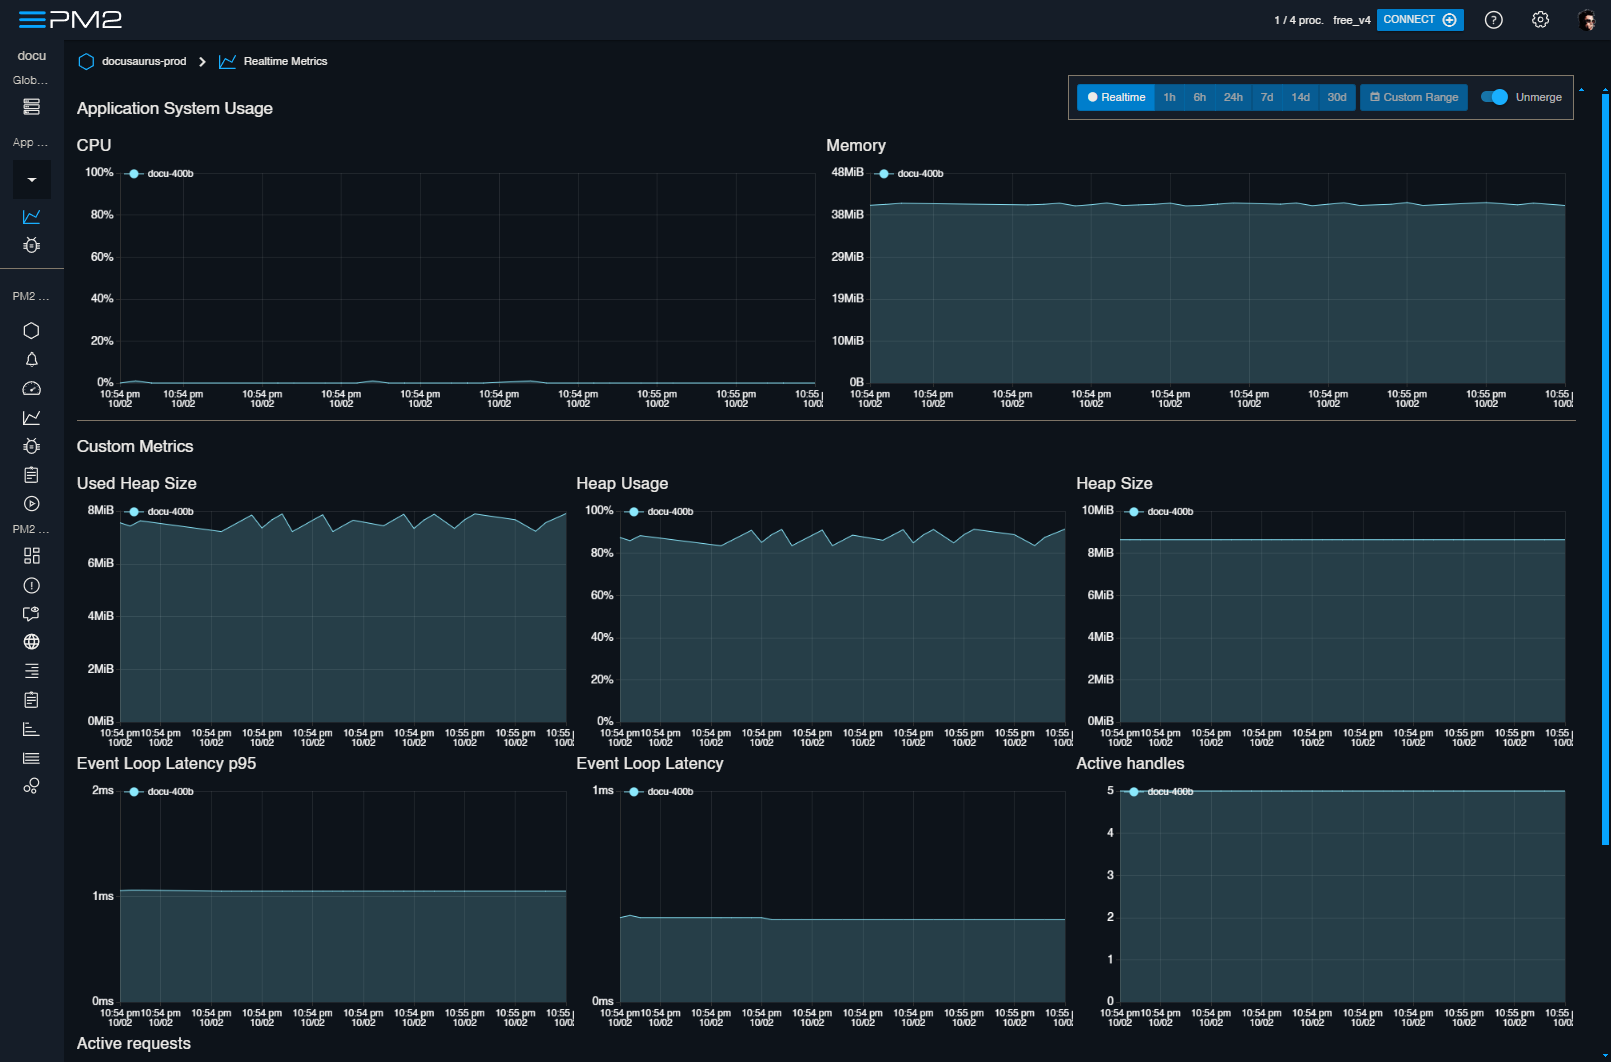This screenshot has height=1062, width=1611.
Task: Open the upper clipboard icon in sidebar
Action: [31, 475]
